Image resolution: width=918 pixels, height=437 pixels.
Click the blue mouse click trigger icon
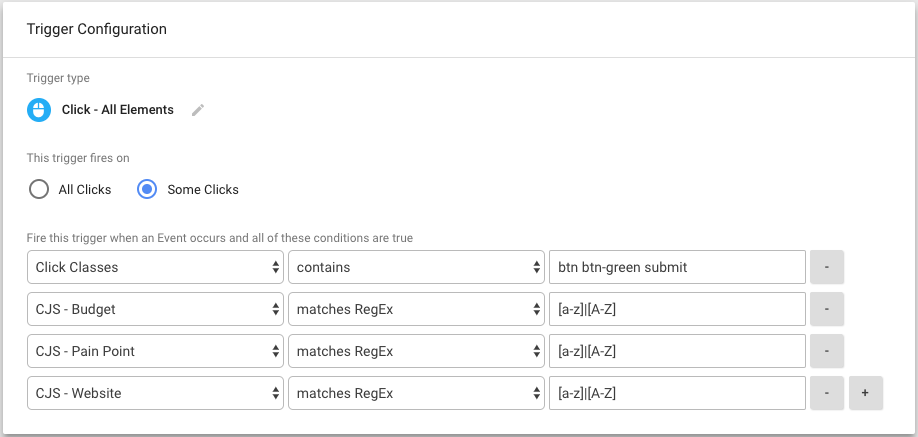[39, 110]
